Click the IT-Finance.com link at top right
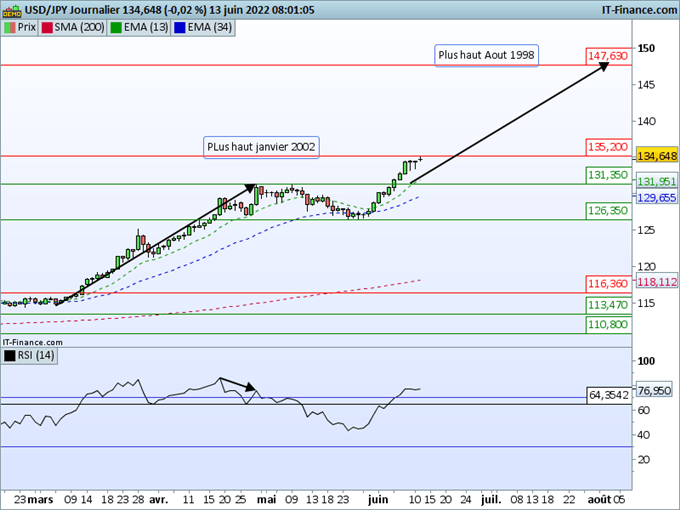680x510 pixels. [639, 10]
